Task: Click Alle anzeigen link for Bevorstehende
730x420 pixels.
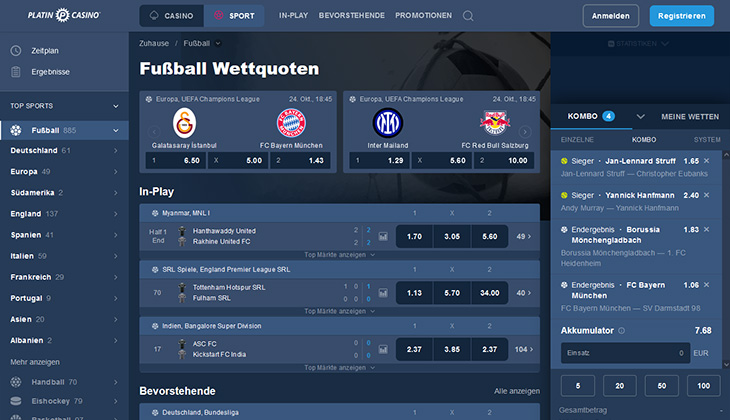Action: point(517,391)
